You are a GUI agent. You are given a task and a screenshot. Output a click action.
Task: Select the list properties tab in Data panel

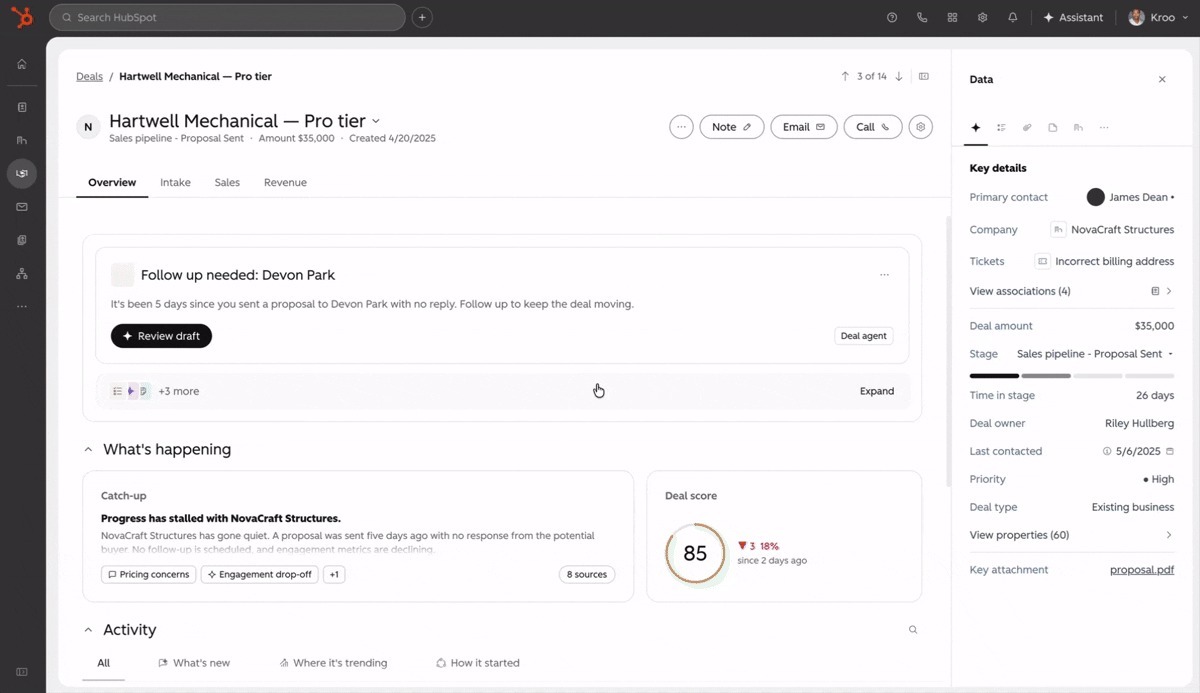[x=1001, y=128]
